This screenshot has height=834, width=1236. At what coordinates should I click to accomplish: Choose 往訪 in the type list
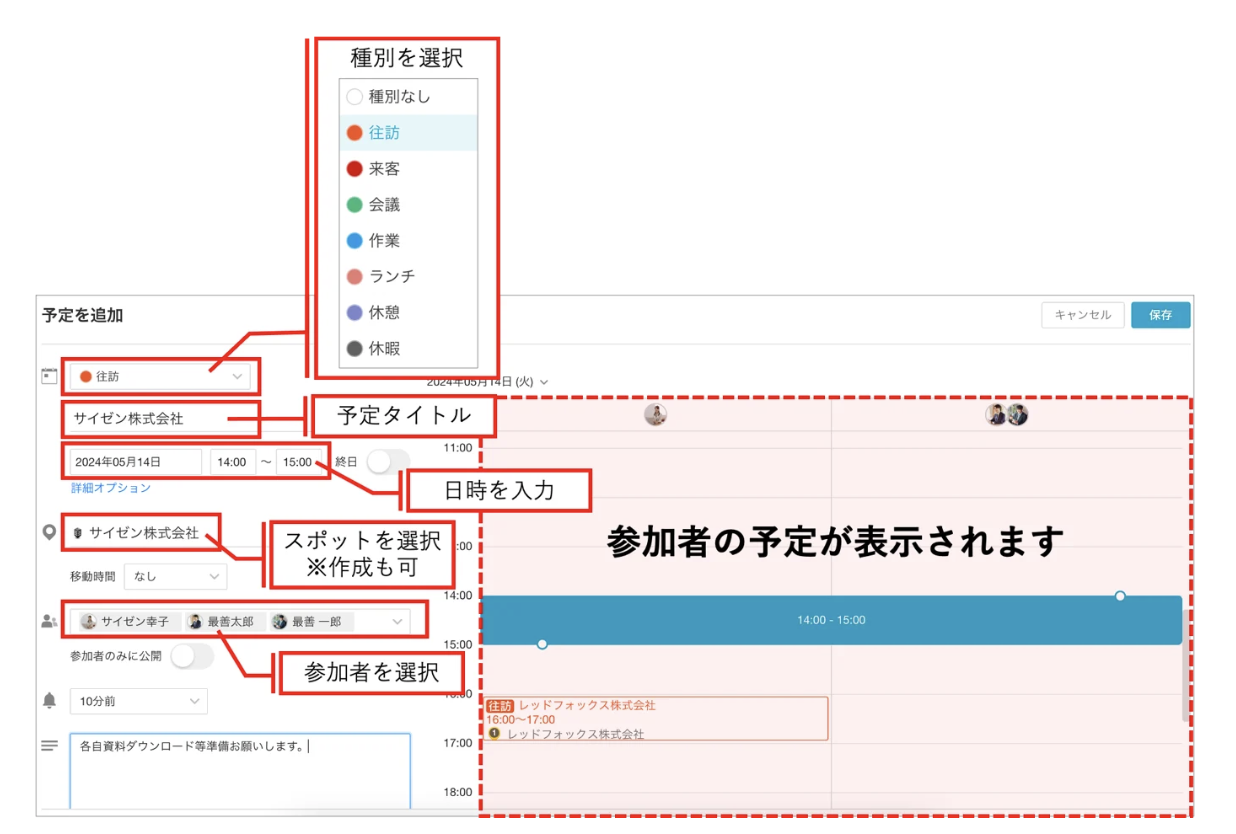tap(408, 133)
